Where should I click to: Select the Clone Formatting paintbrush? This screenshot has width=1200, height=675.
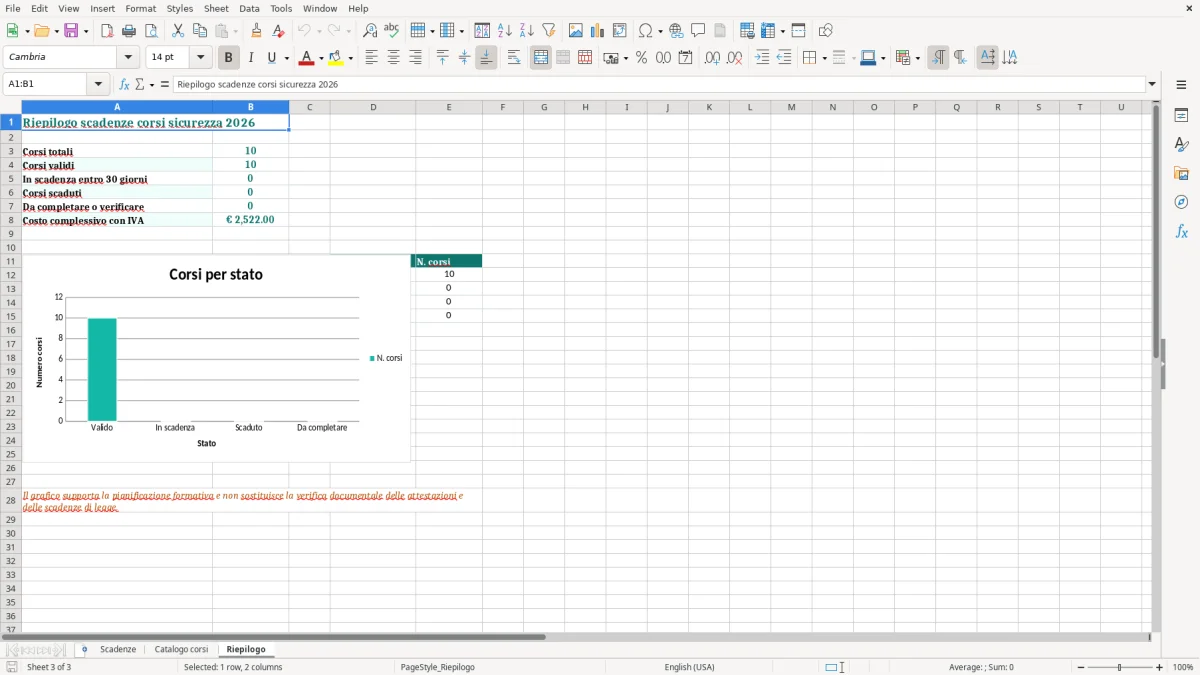pyautogui.click(x=256, y=31)
